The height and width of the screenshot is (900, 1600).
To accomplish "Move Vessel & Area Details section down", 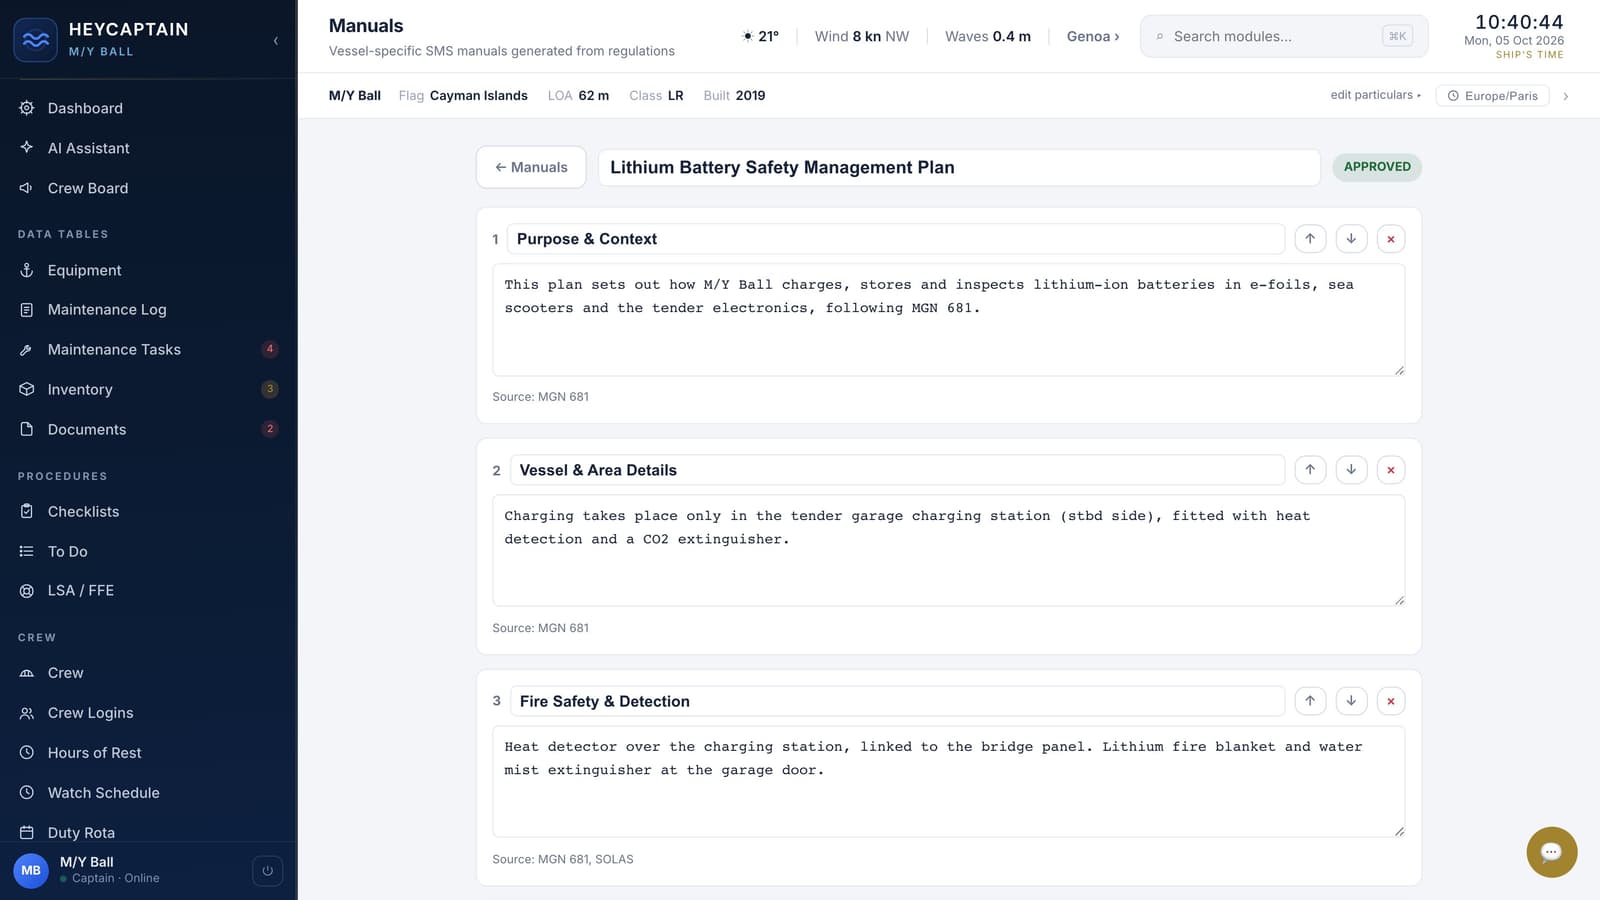I will click(1351, 470).
